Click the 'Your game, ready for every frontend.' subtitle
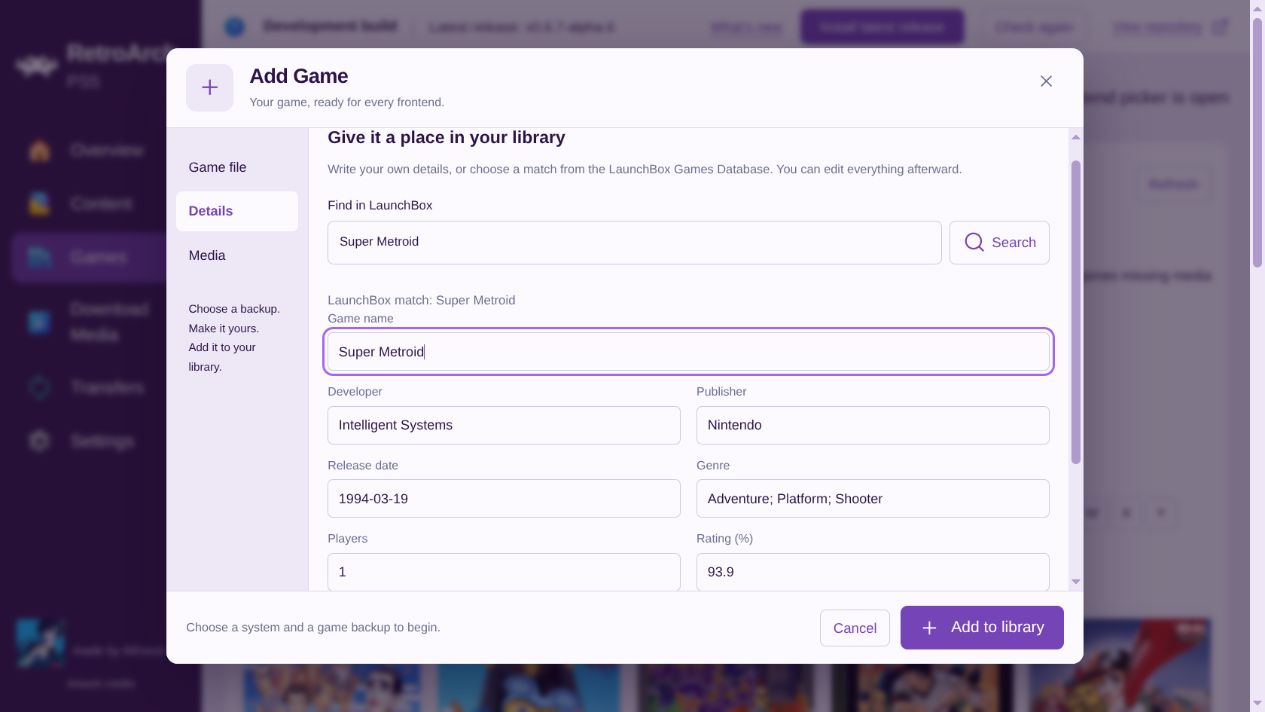The height and width of the screenshot is (712, 1265). 347,102
